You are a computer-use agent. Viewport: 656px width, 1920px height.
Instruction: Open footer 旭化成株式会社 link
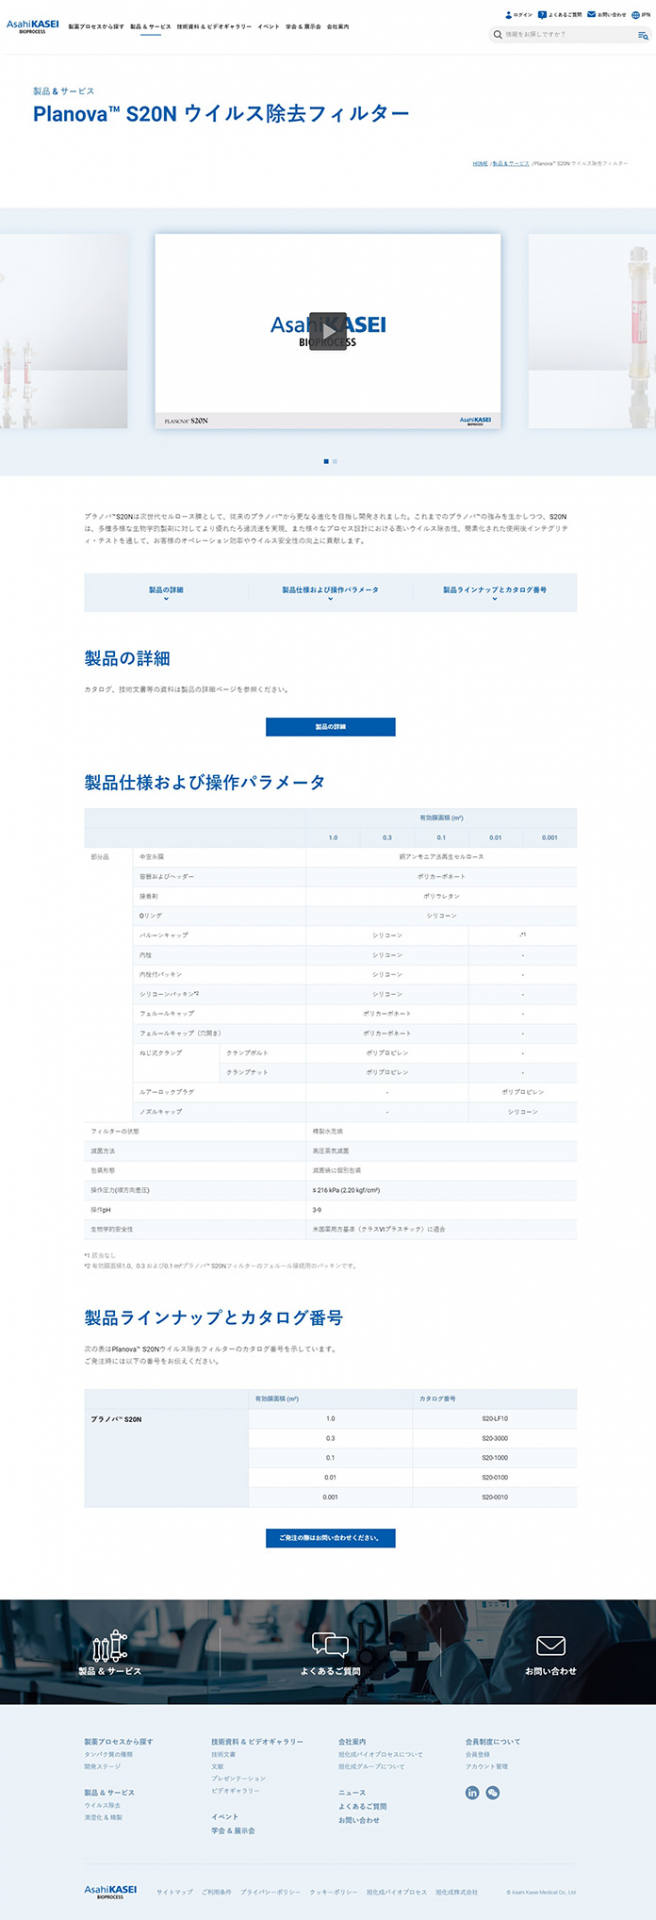pos(456,1892)
